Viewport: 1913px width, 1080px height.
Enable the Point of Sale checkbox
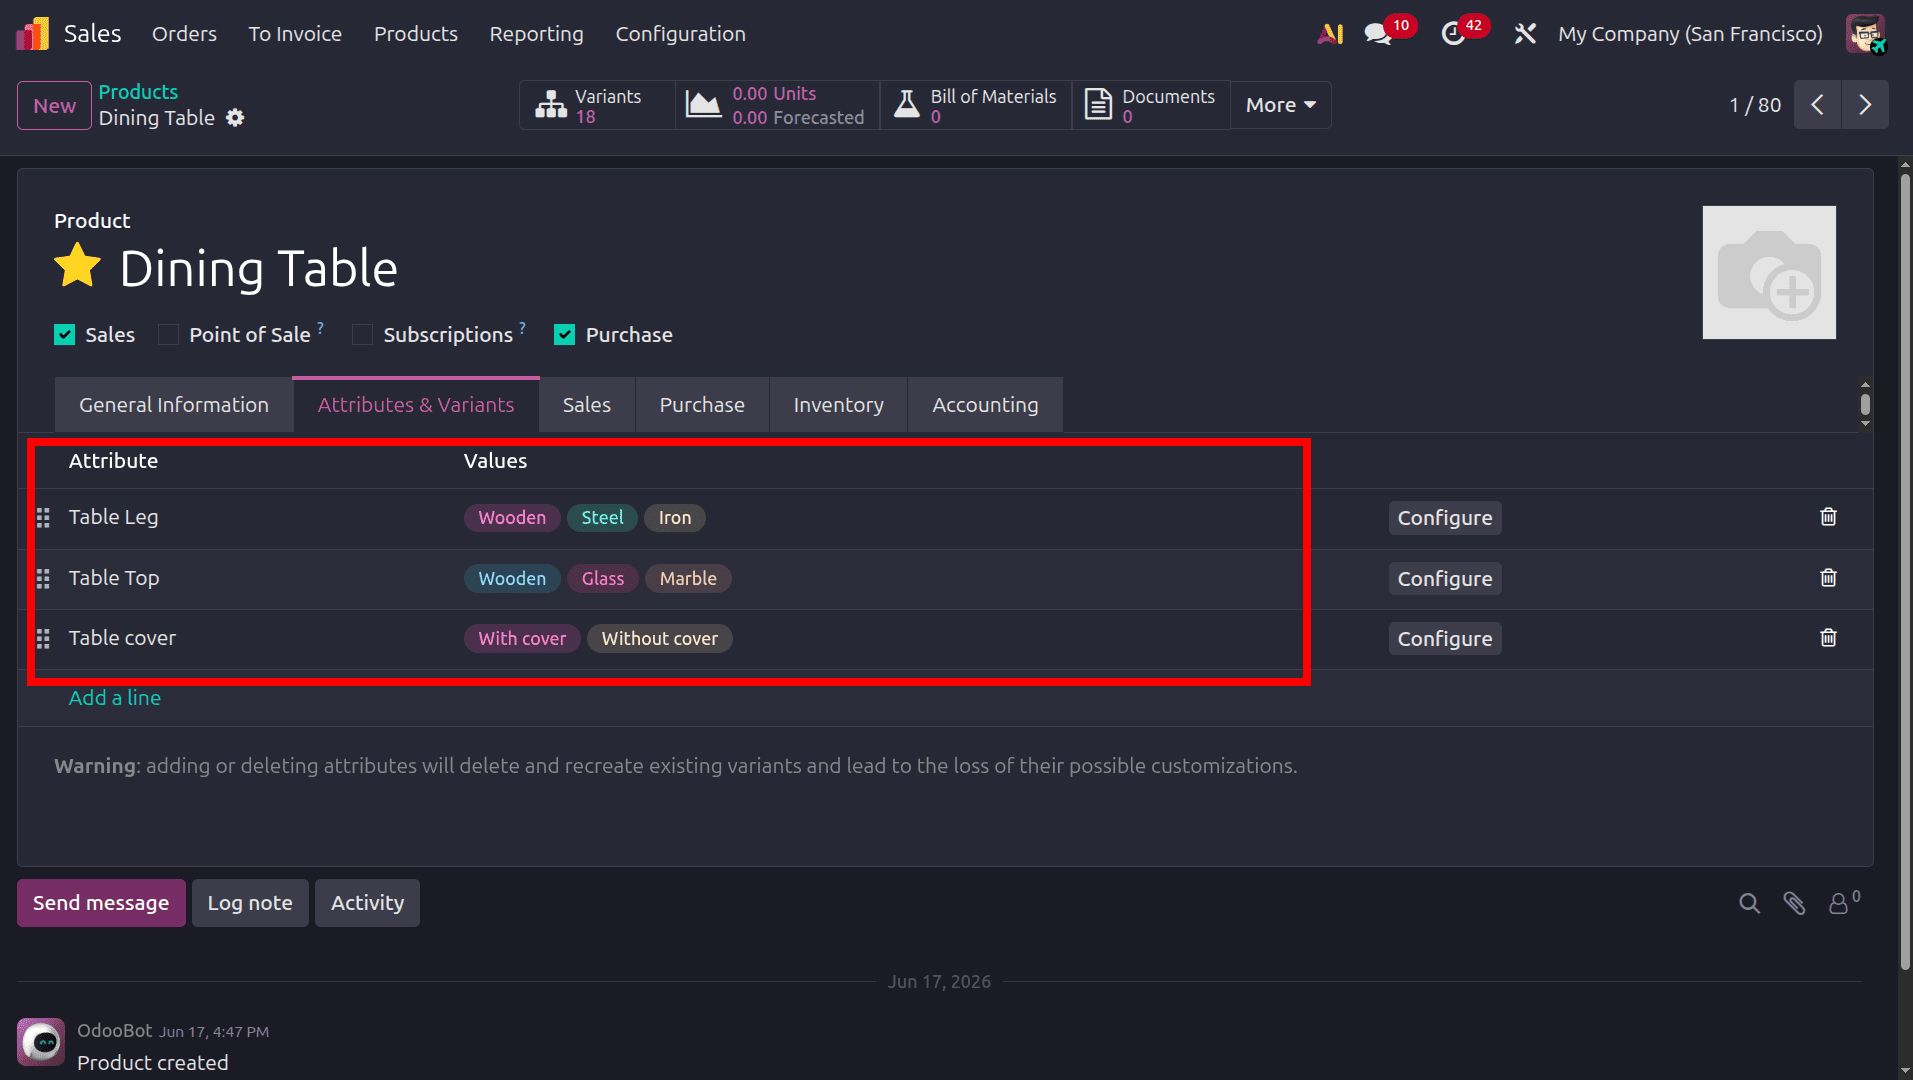coord(169,335)
